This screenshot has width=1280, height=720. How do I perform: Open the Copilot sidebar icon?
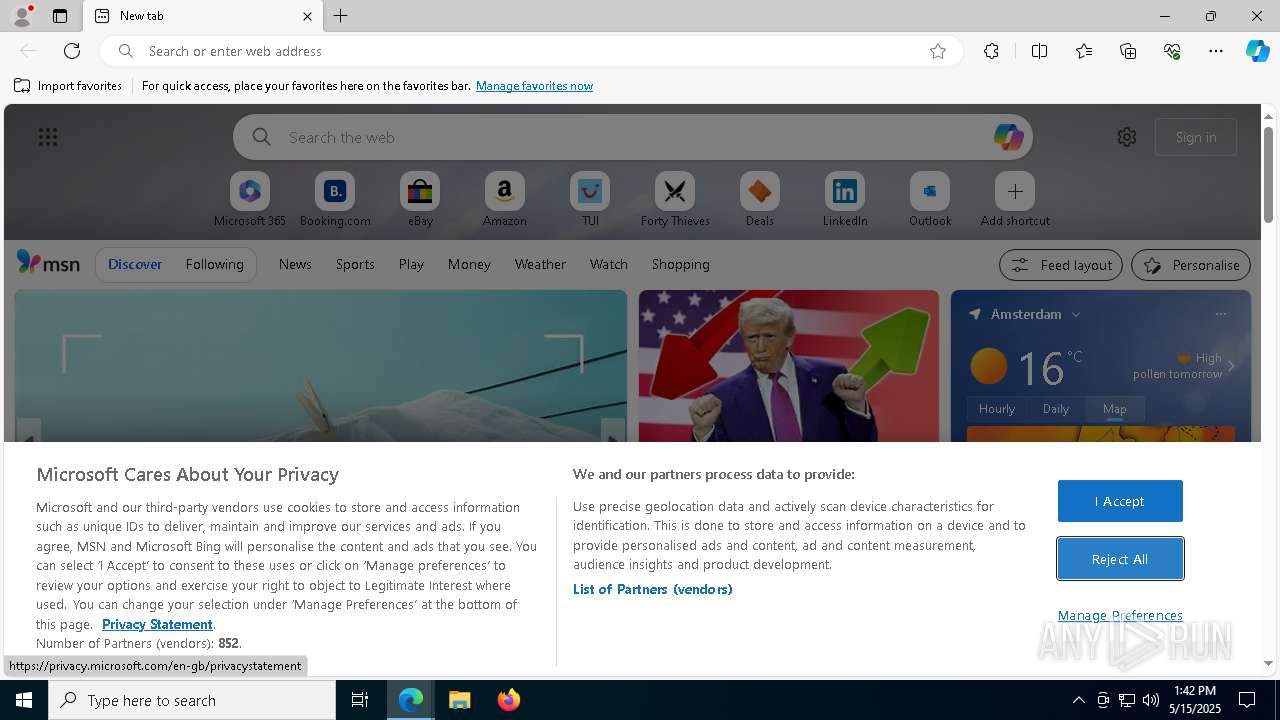[x=1257, y=51]
